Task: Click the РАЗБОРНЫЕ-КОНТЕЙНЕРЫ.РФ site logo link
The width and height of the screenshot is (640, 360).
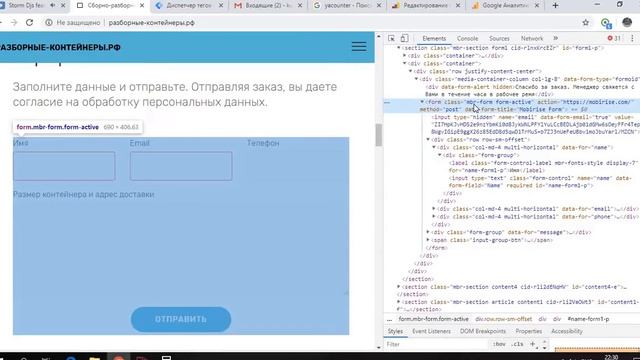Action: click(60, 47)
